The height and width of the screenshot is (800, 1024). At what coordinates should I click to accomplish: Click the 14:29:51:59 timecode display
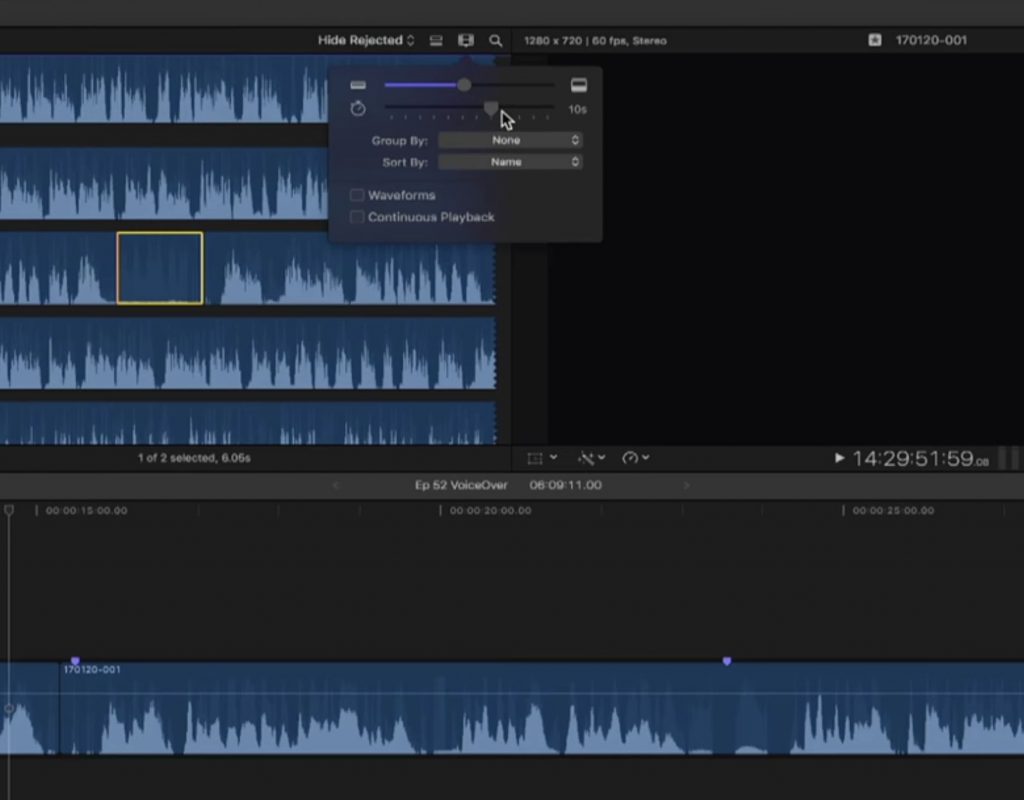click(x=920, y=458)
